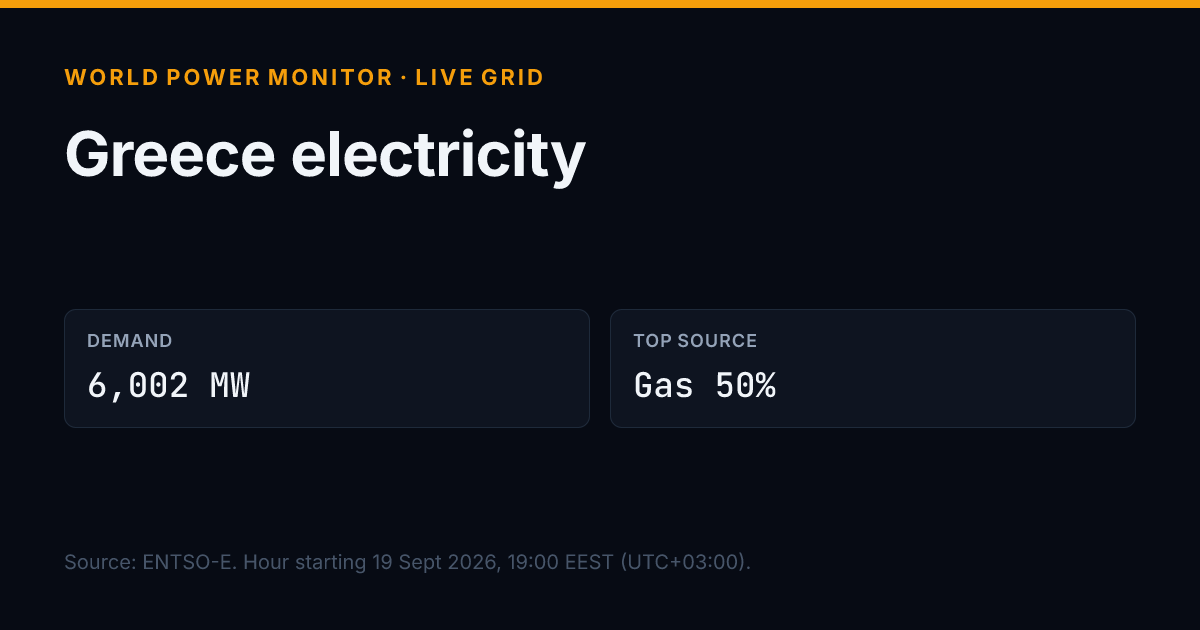Select the Gas source name
This screenshot has width=1200, height=630.
664,385
